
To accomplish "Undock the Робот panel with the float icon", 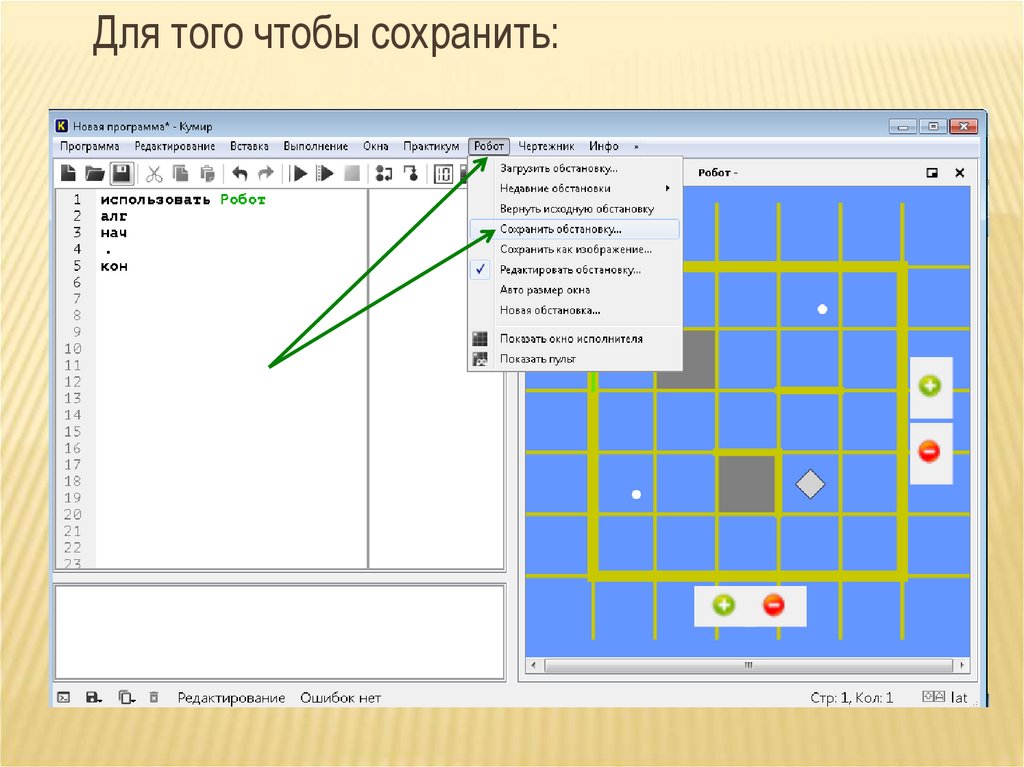I will 932,173.
